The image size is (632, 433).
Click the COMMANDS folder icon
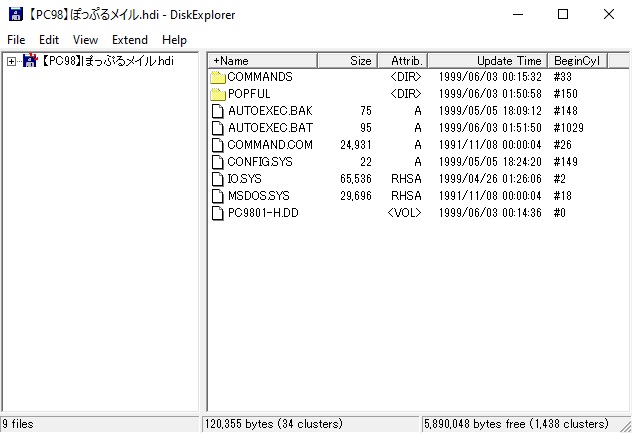[x=219, y=77]
